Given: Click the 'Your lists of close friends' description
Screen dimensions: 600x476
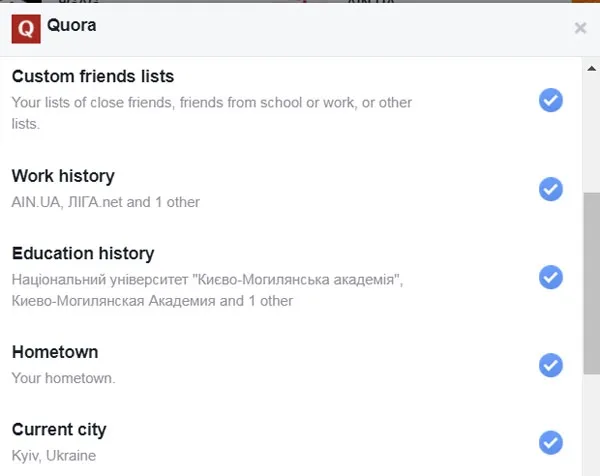Looking at the screenshot, I should coord(212,113).
